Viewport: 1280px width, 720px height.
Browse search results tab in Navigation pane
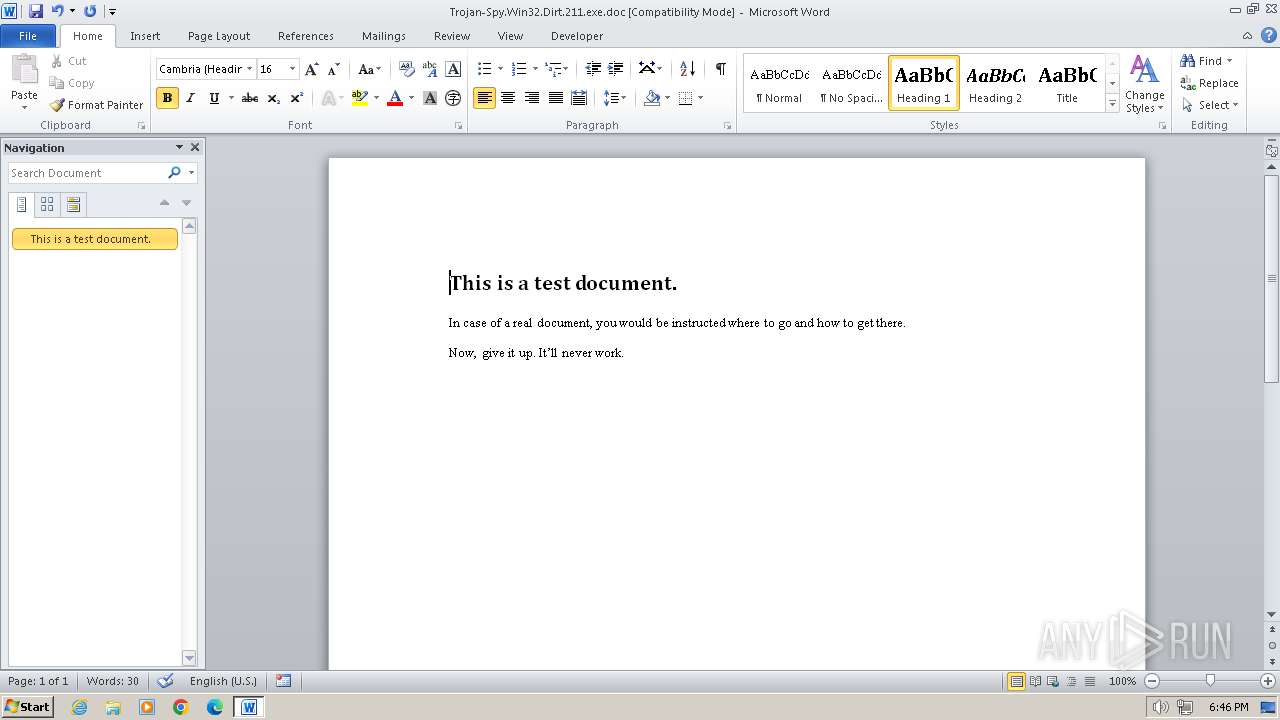[73, 205]
